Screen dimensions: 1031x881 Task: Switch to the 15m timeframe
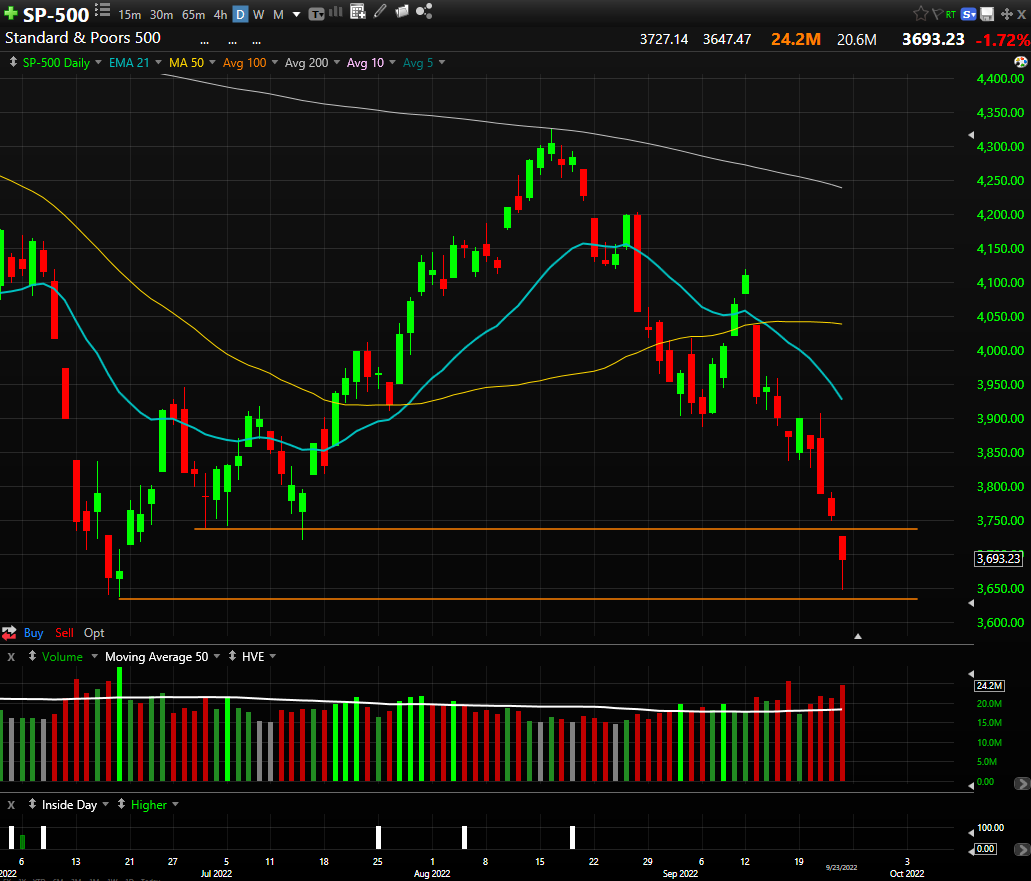tap(130, 14)
